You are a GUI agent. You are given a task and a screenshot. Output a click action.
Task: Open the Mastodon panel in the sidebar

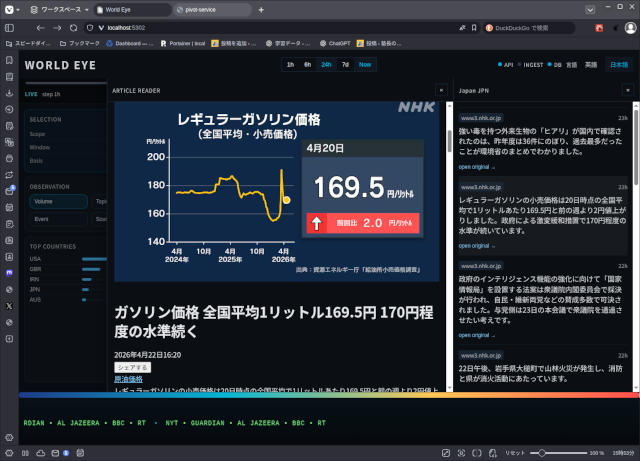pyautogui.click(x=9, y=271)
